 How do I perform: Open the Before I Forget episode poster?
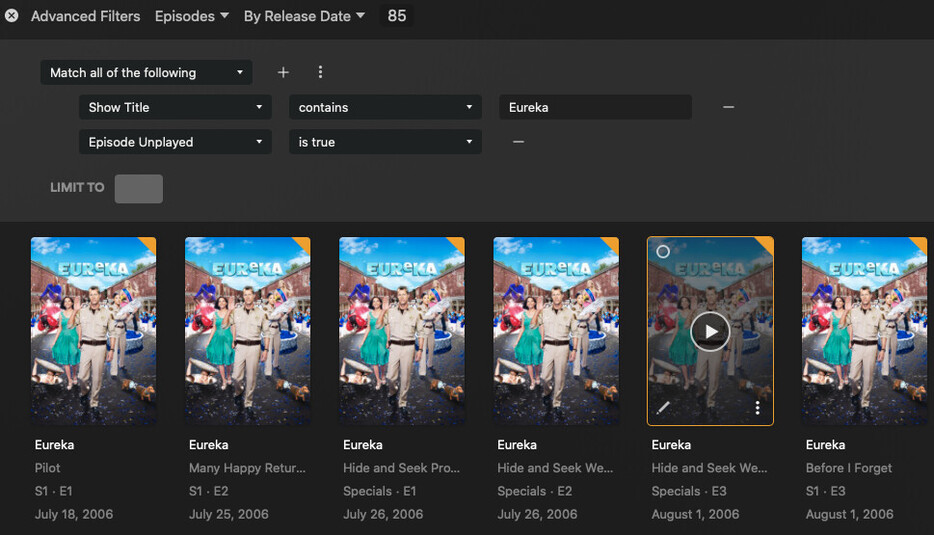click(864, 331)
